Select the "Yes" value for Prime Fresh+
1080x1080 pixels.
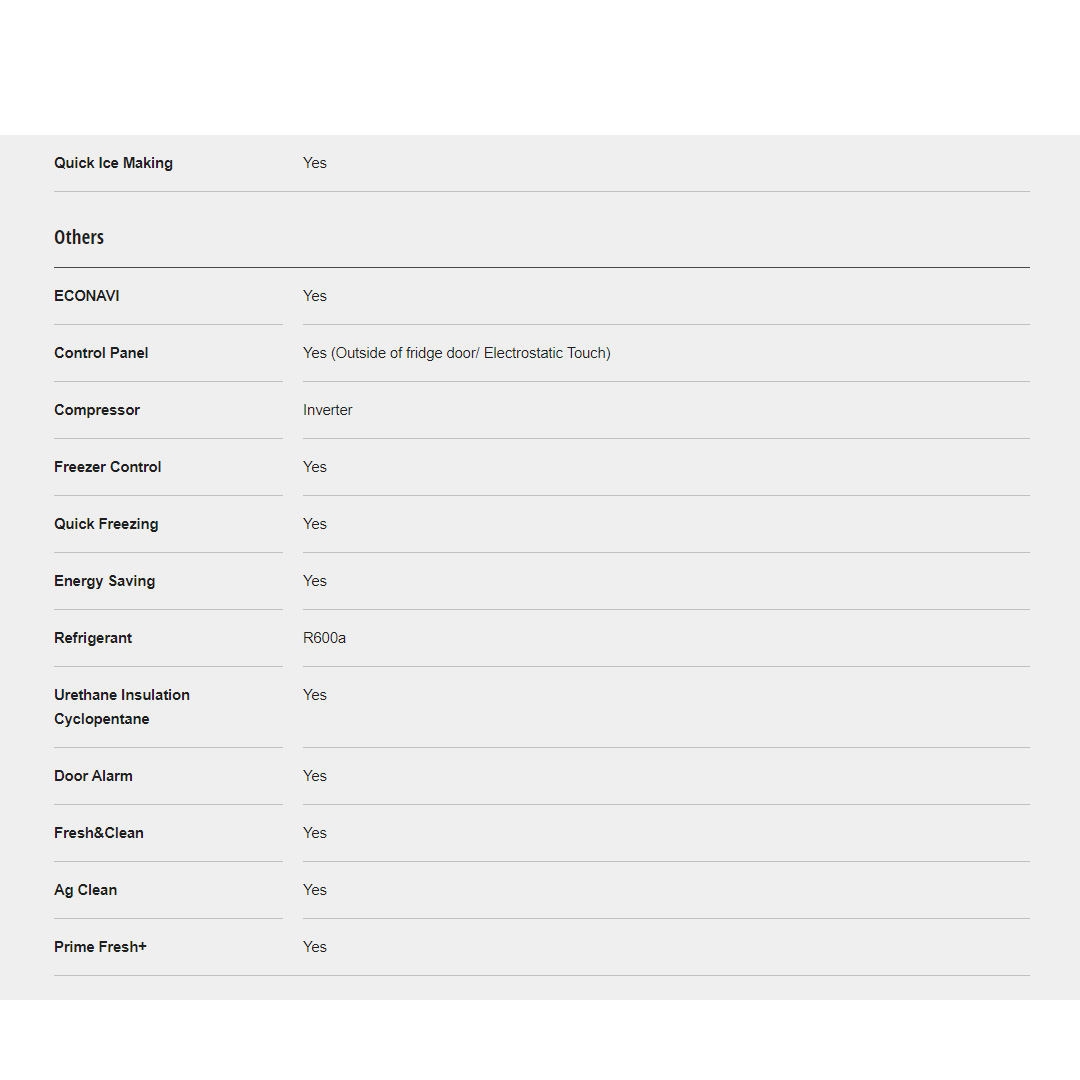pyautogui.click(x=315, y=947)
